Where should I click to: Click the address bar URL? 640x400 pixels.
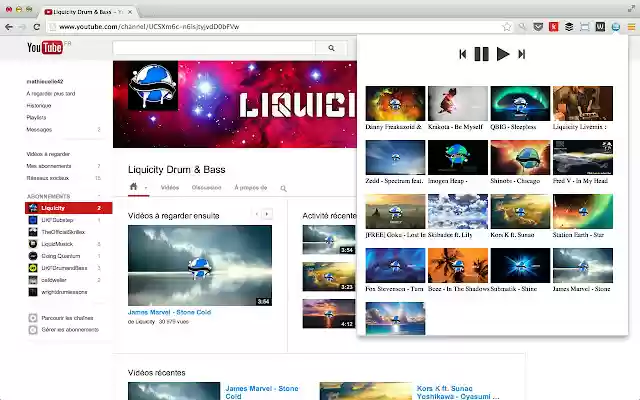[149, 27]
